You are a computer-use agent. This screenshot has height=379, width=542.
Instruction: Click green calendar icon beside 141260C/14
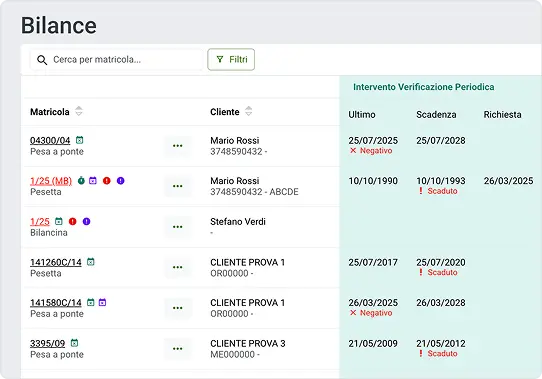point(91,262)
